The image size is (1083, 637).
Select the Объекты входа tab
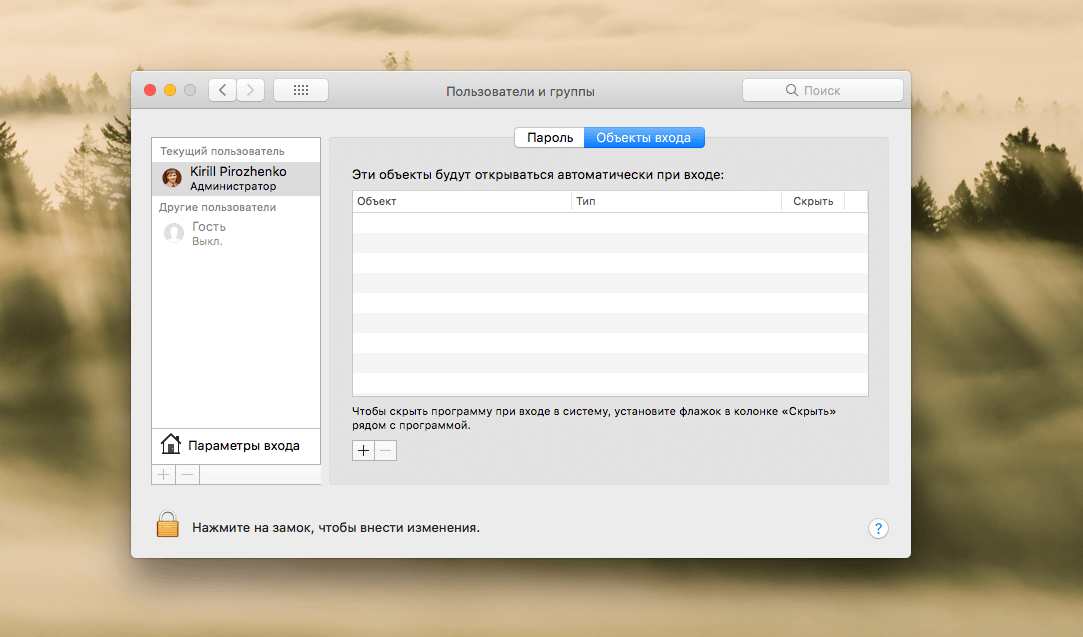644,138
